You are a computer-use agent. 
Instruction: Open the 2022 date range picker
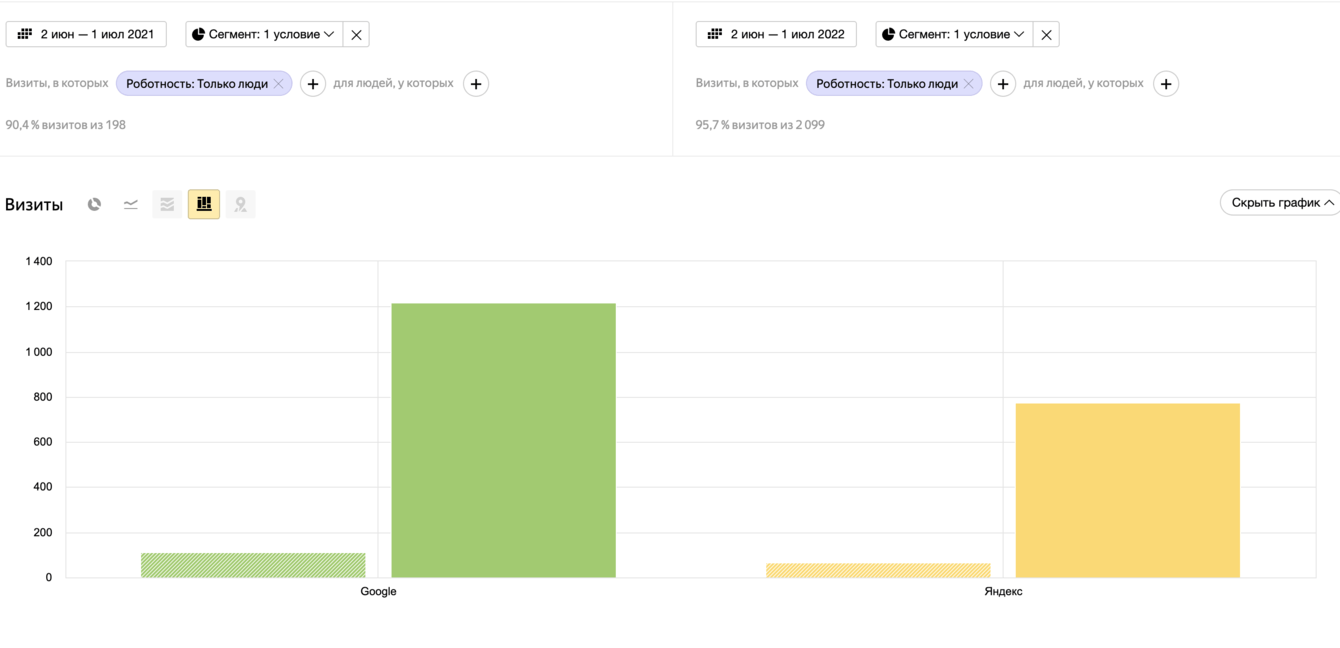776,34
